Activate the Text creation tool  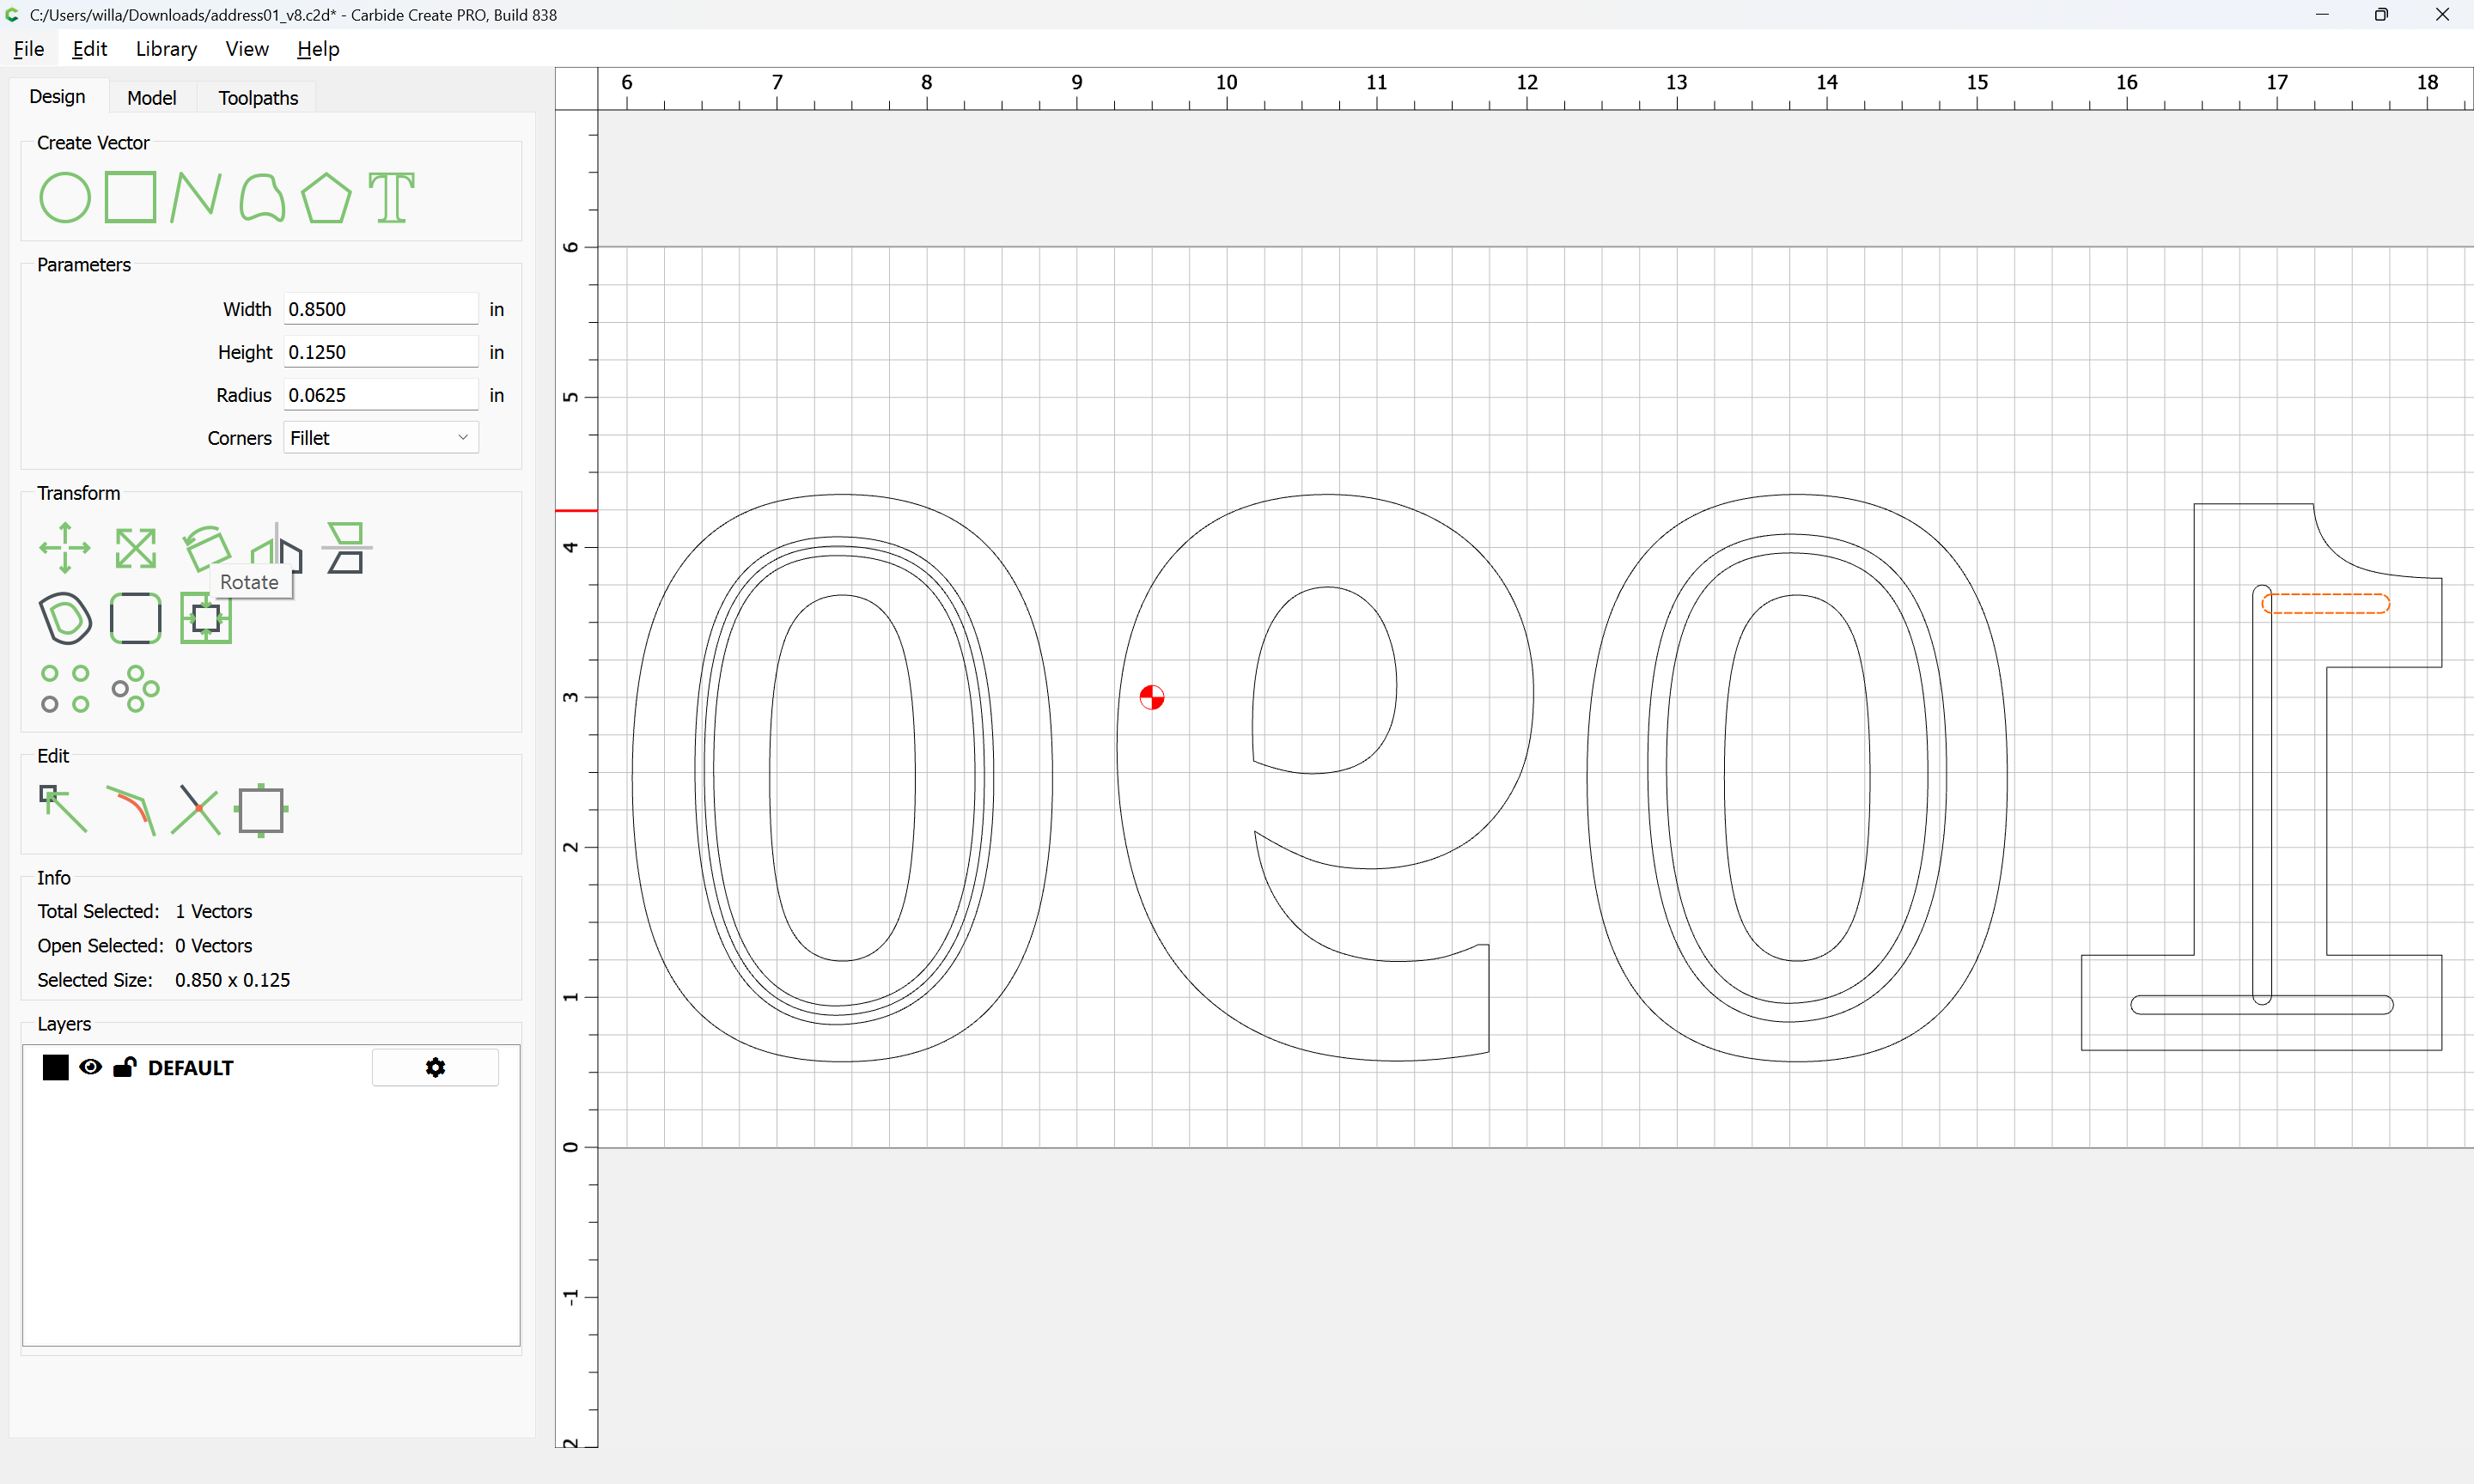(391, 197)
